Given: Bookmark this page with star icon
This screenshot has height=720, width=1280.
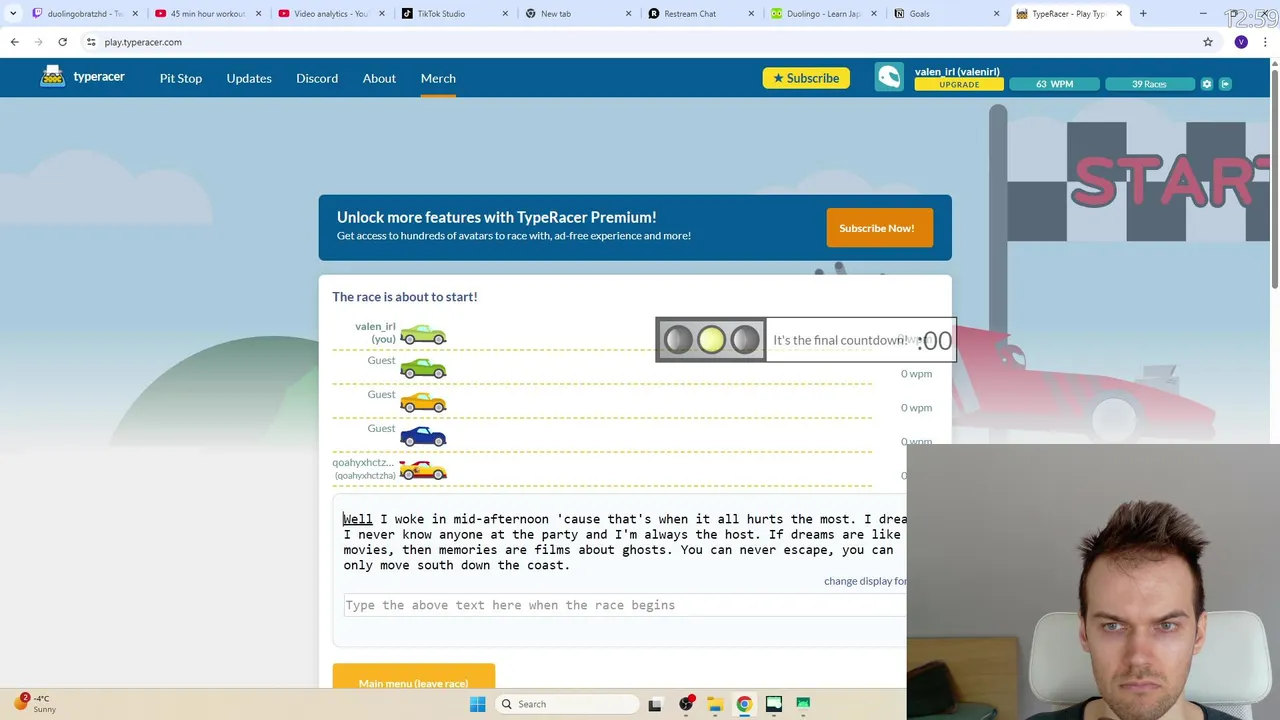Looking at the screenshot, I should point(1208,42).
